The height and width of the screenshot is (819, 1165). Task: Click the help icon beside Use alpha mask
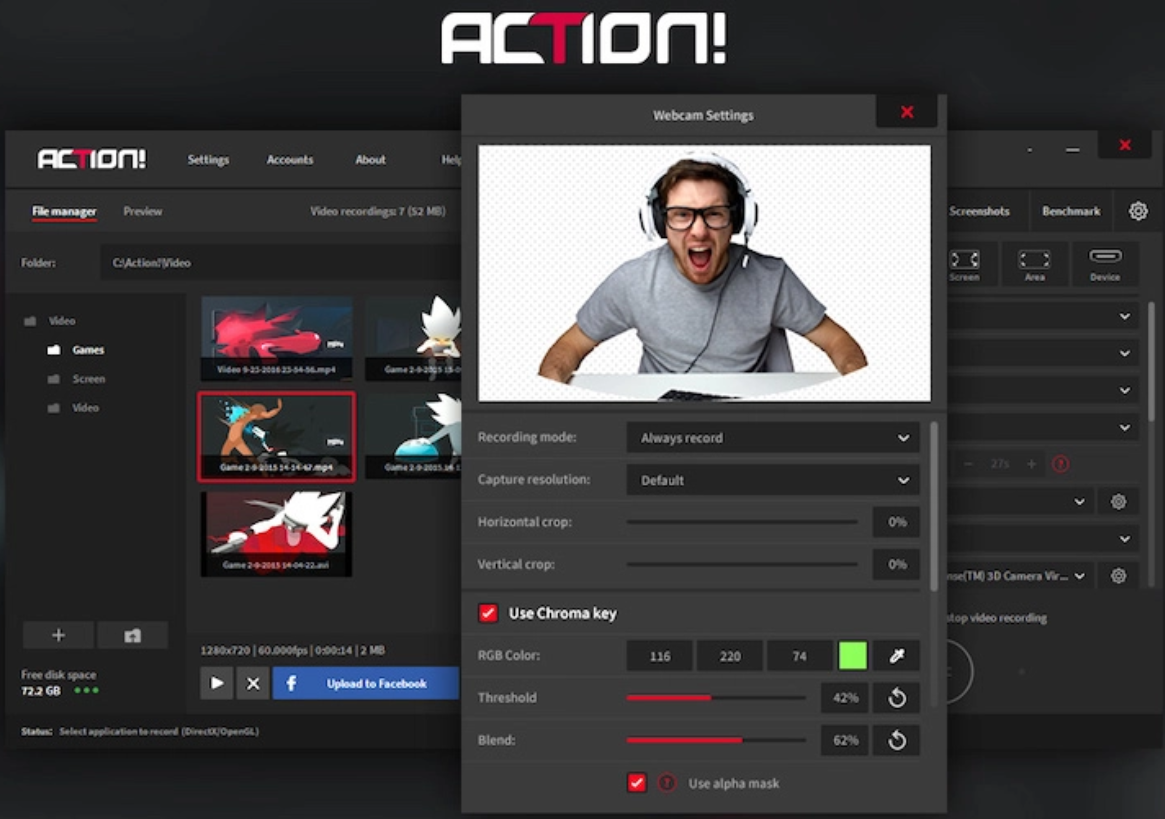click(x=667, y=783)
